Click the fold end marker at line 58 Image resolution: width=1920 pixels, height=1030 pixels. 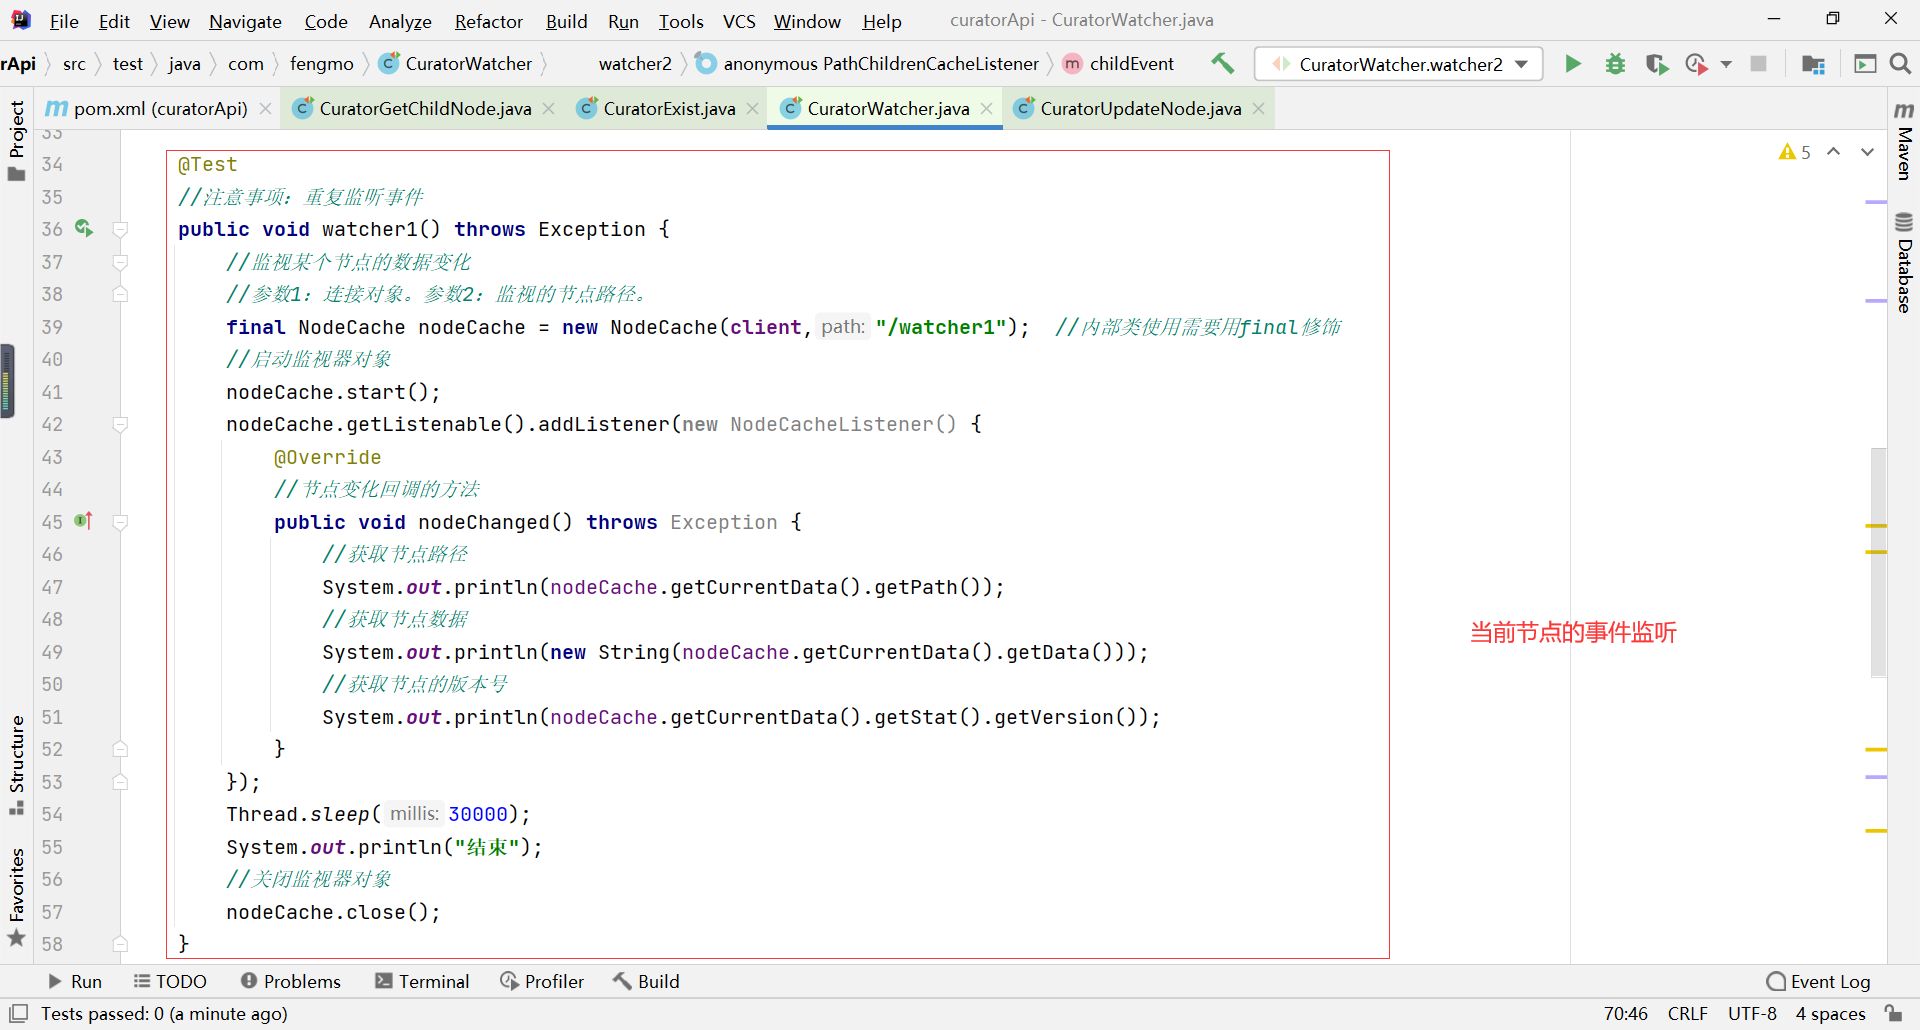point(120,944)
